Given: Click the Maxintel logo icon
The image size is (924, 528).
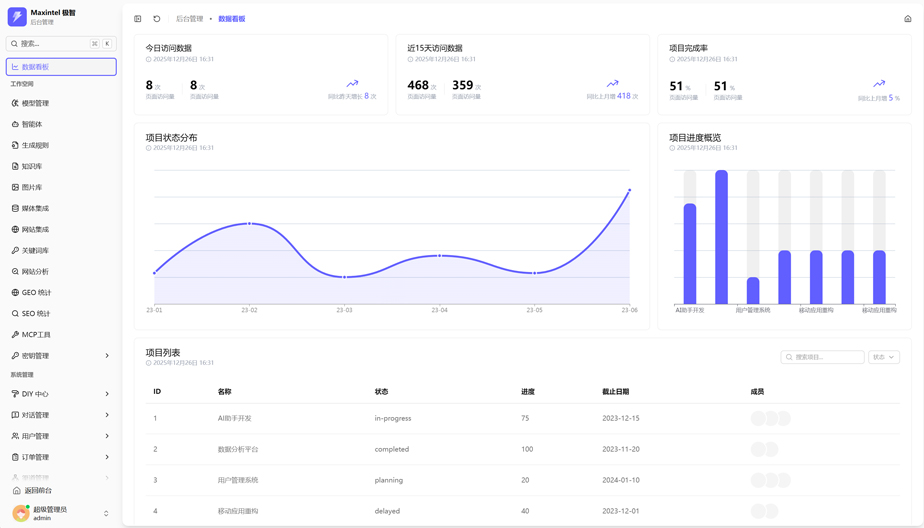Looking at the screenshot, I should [x=17, y=17].
